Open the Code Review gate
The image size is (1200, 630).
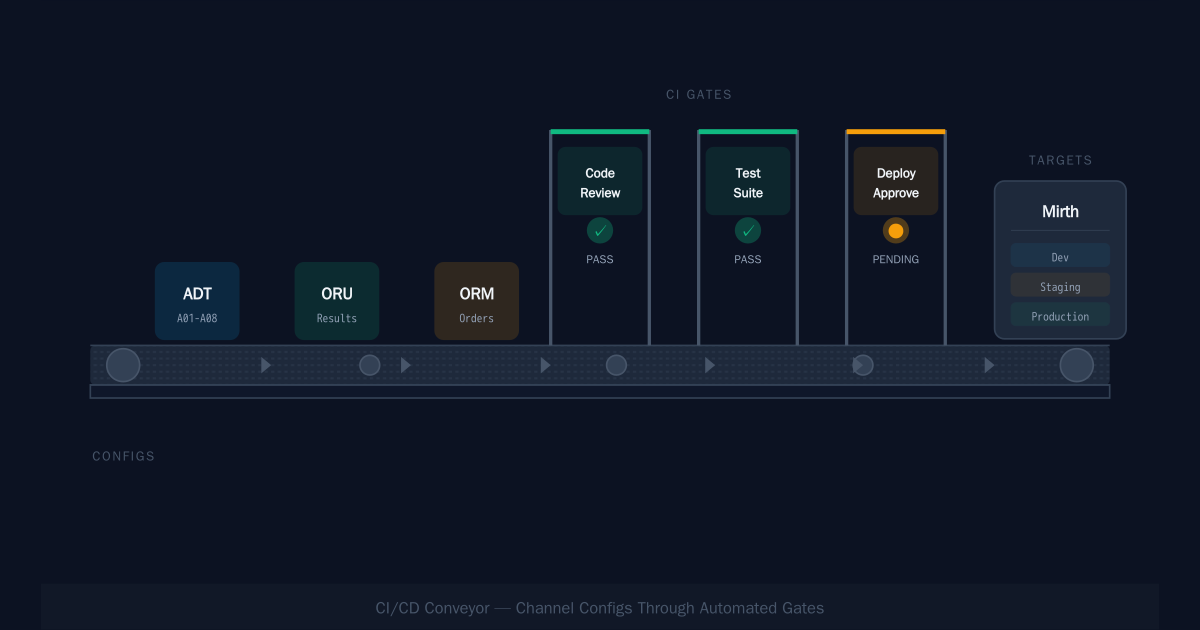click(600, 181)
